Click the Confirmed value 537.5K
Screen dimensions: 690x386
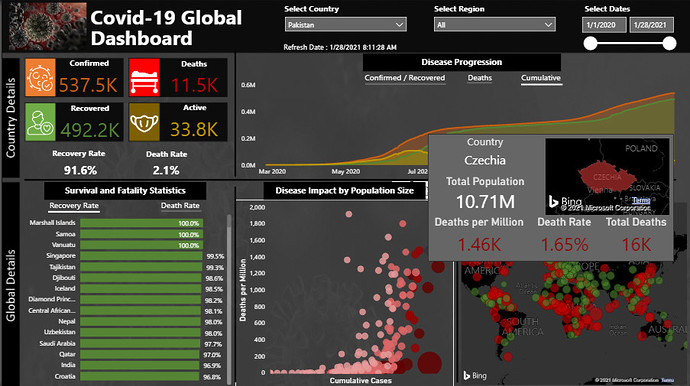pyautogui.click(x=88, y=85)
